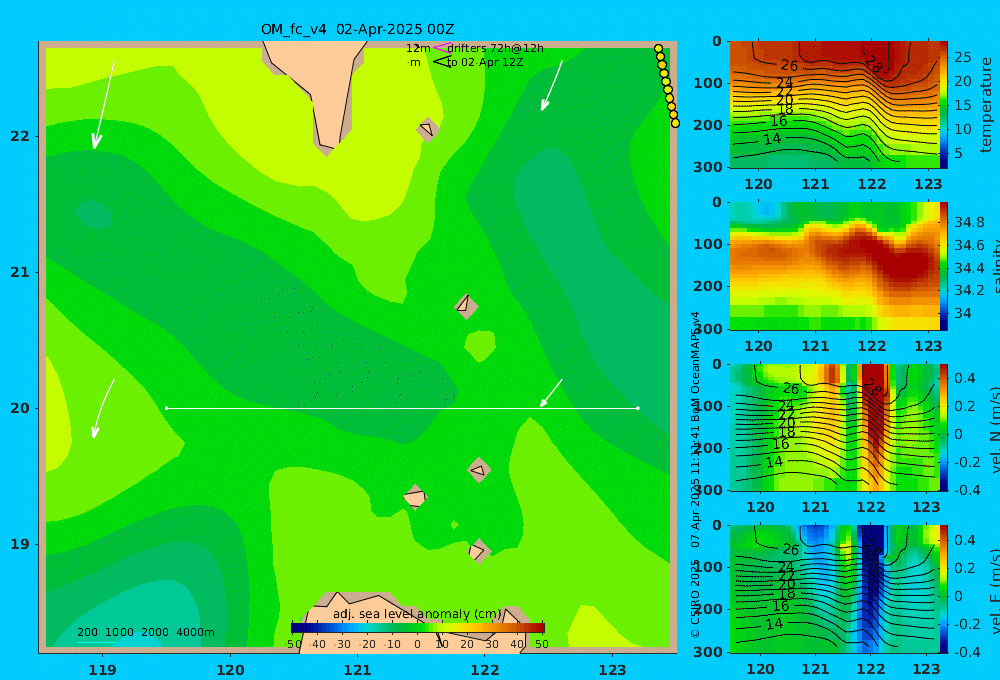
Task: Click longitude tick "123" on main map
Action: point(613,670)
